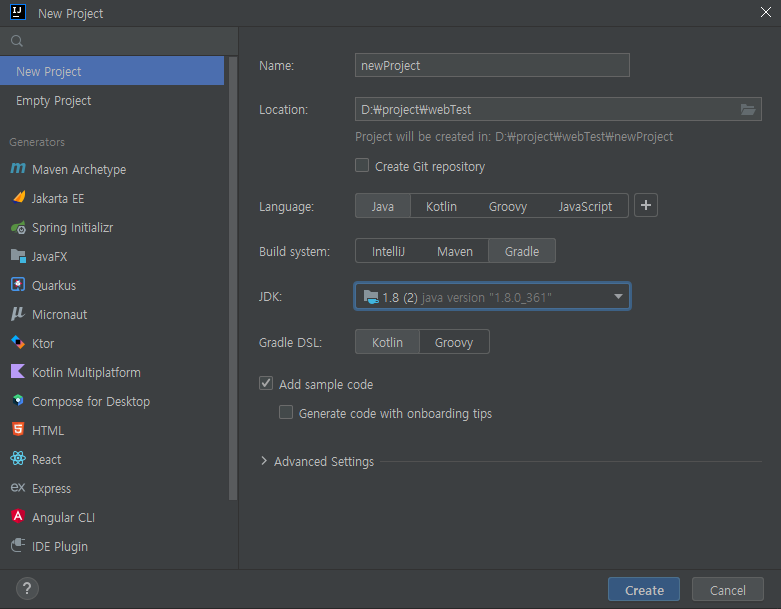Close the New Project dialog
This screenshot has width=781, height=609.
(x=766, y=12)
